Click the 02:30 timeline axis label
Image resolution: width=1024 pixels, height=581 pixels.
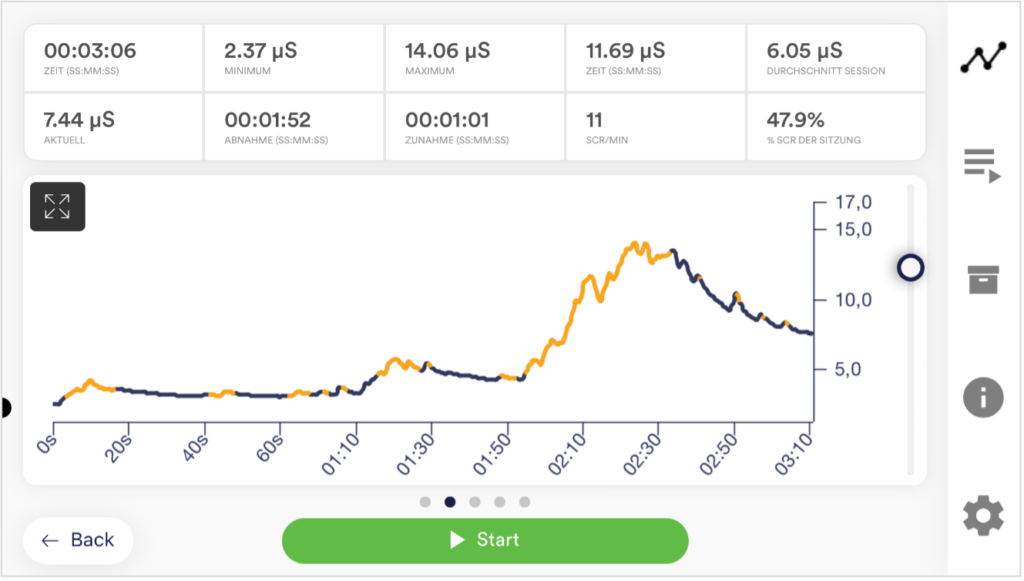pos(643,455)
